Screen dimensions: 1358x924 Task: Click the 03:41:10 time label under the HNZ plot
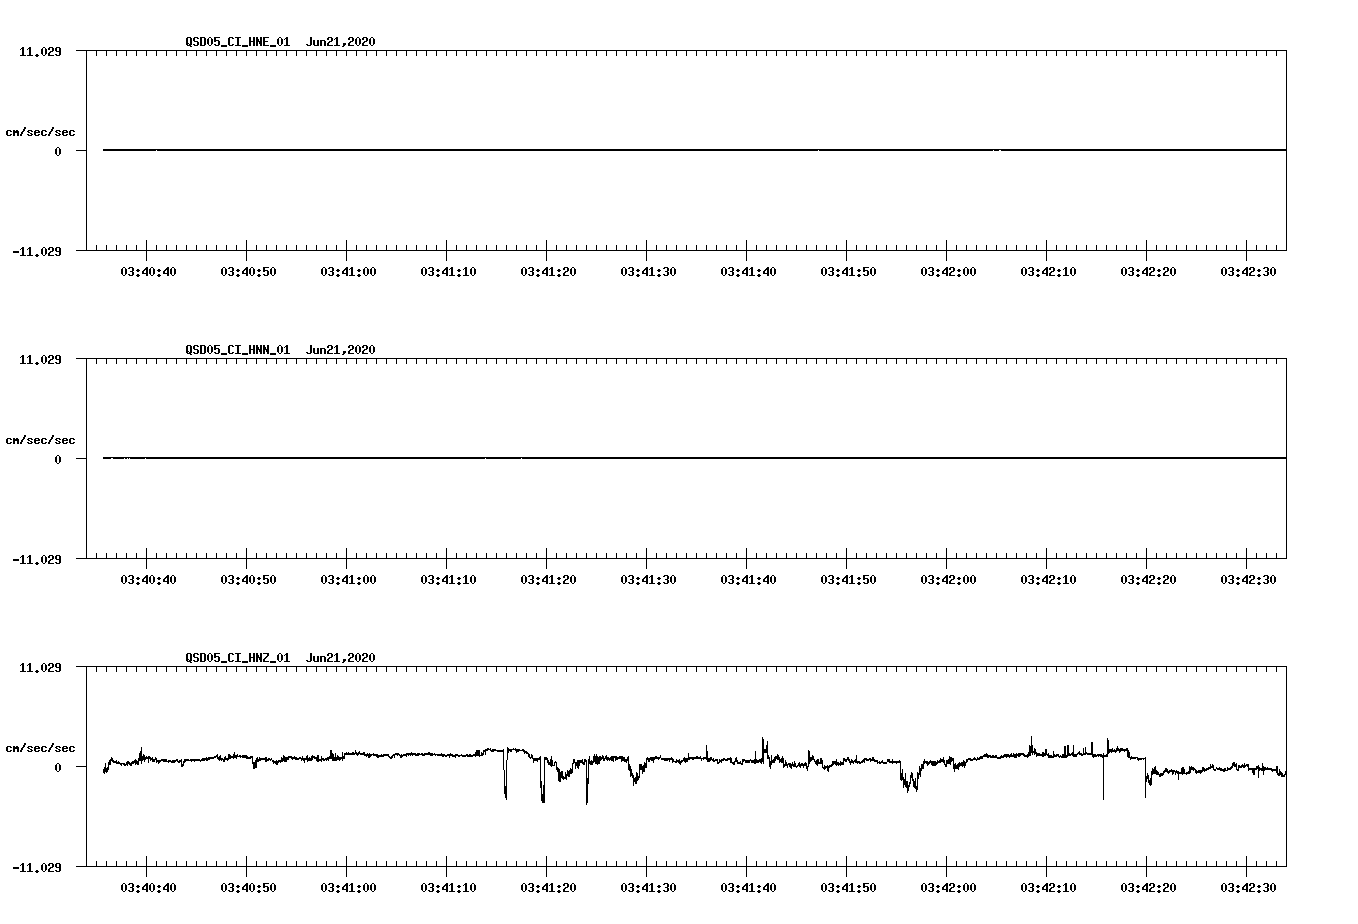point(448,888)
